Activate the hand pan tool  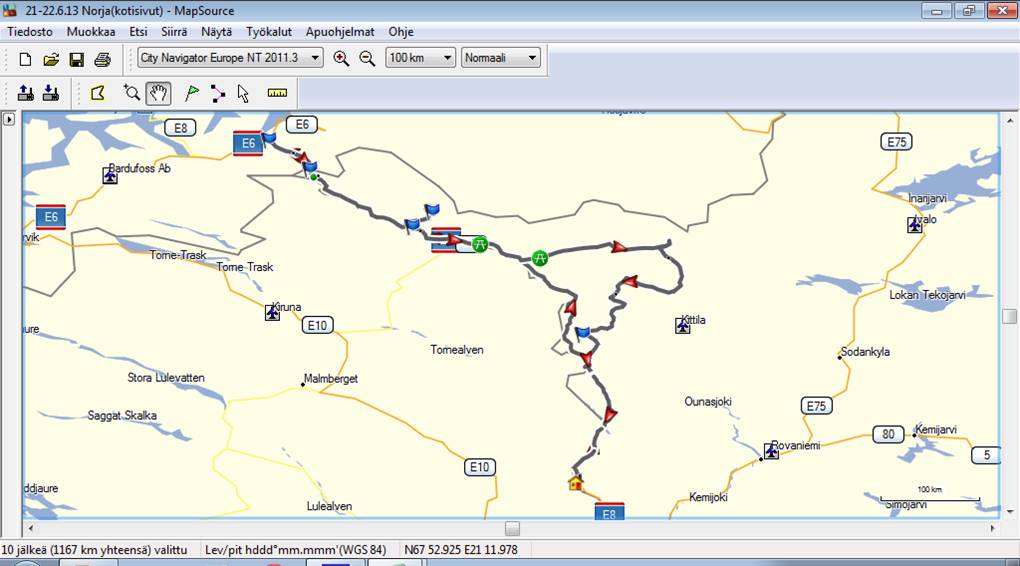coord(158,93)
